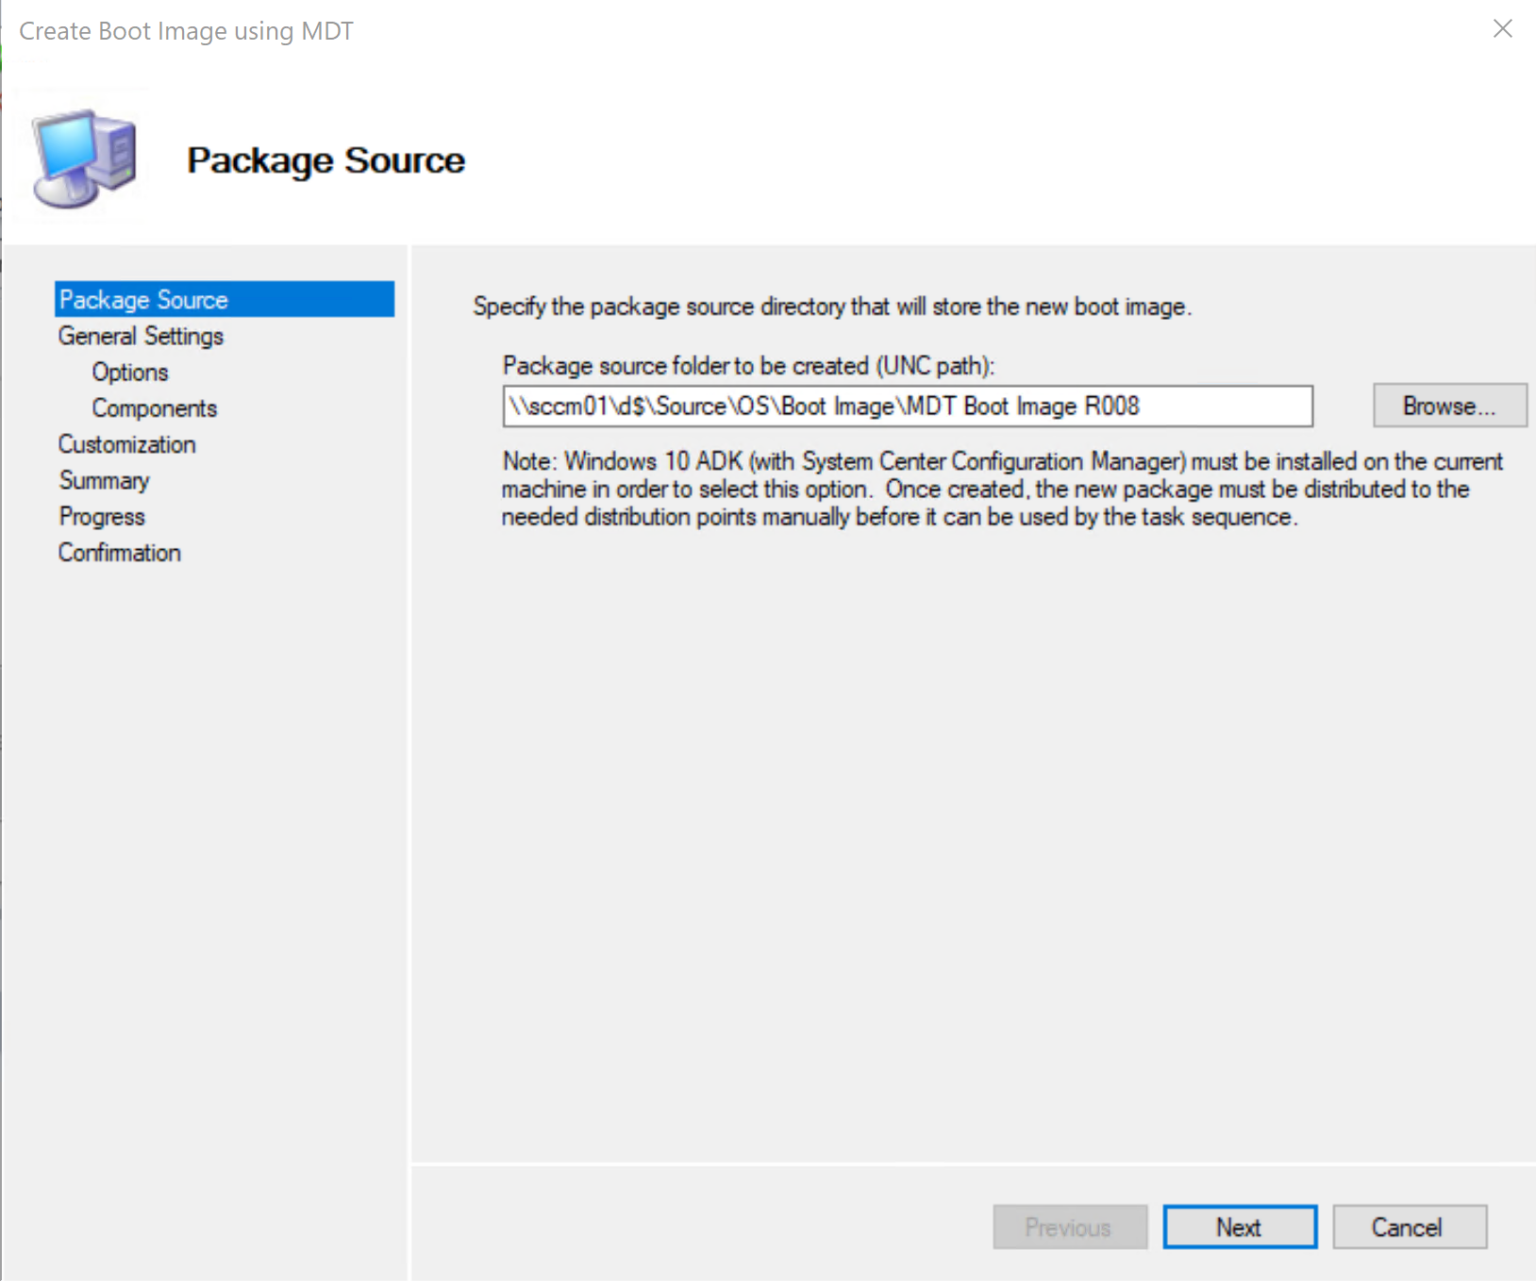Open the Confirmation step

pos(119,552)
